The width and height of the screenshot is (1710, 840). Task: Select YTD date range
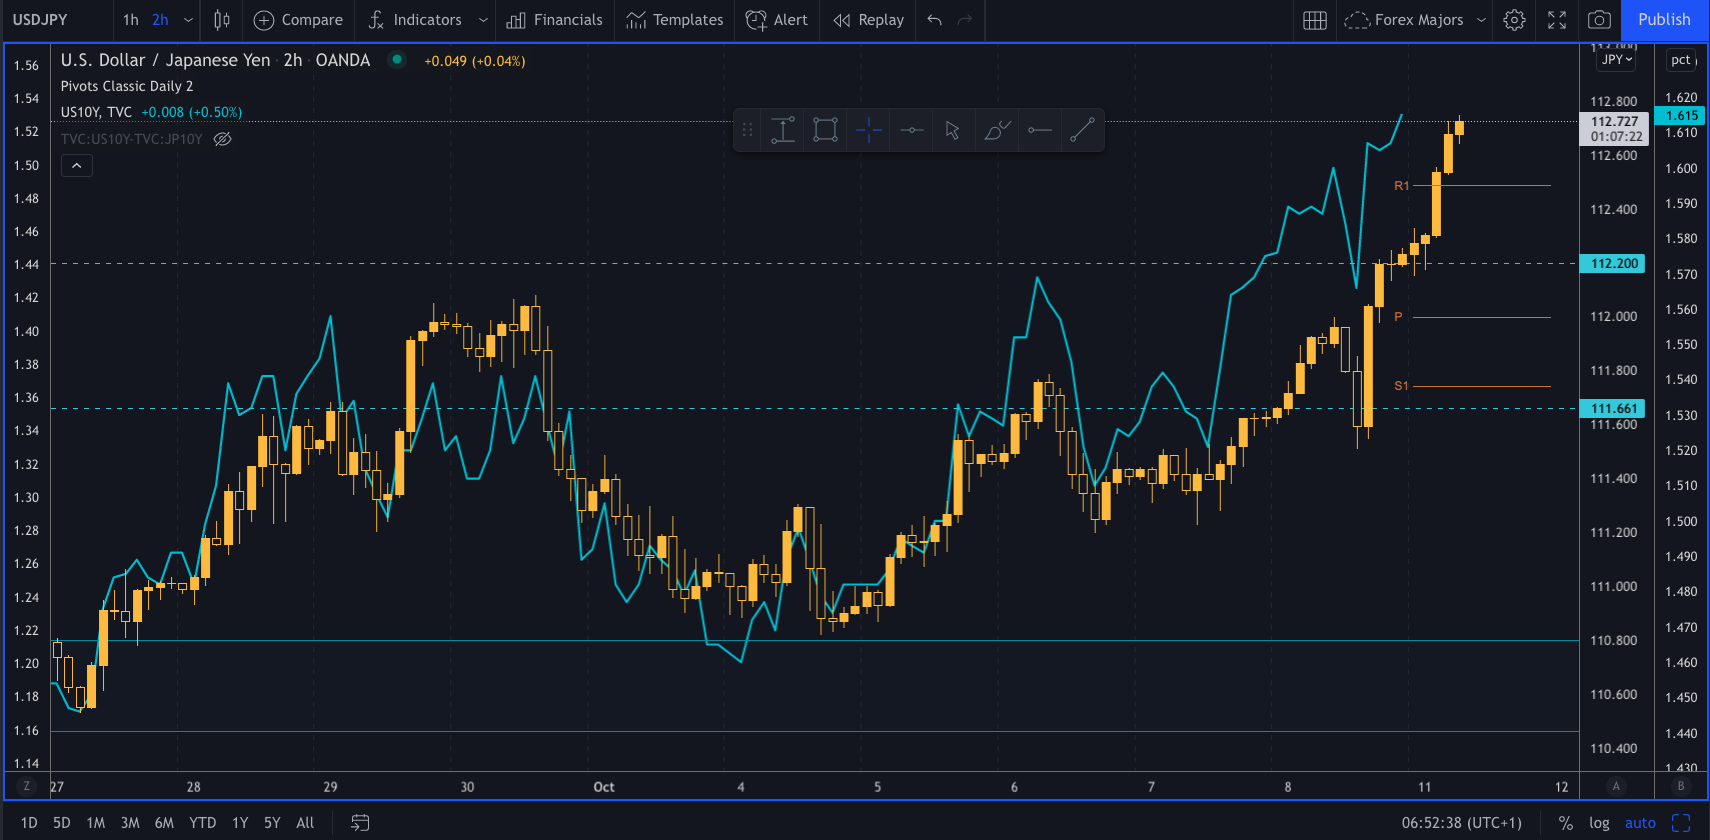[203, 823]
